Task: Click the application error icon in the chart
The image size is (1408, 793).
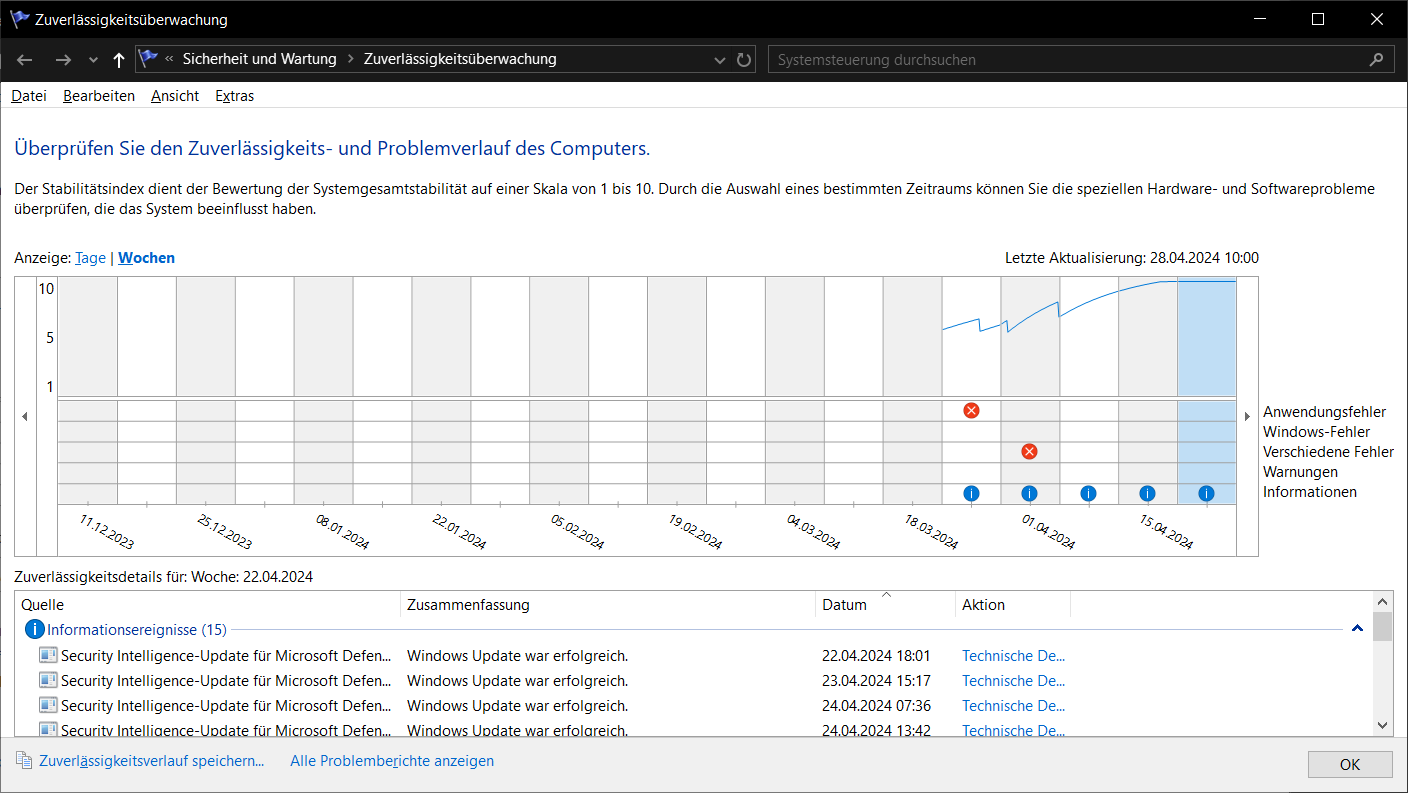Action: coord(971,410)
